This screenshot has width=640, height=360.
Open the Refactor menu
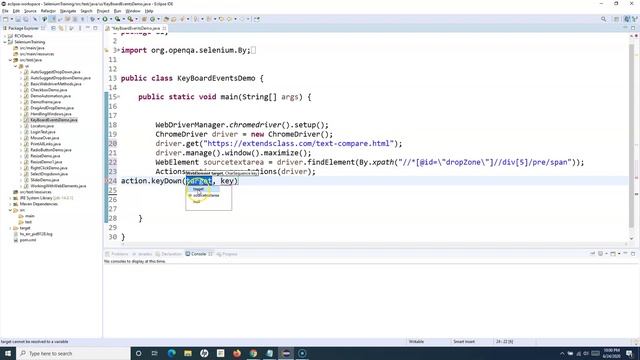pos(48,11)
